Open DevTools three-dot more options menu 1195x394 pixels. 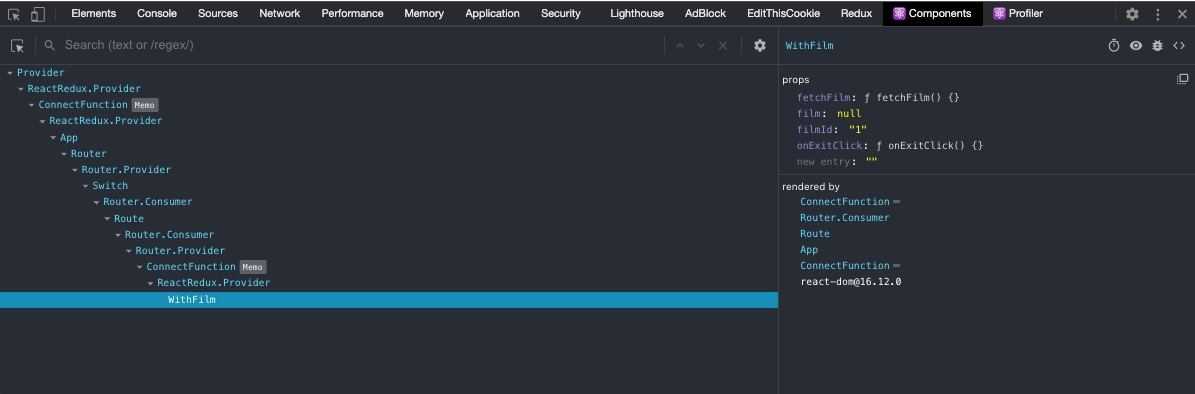point(1158,14)
